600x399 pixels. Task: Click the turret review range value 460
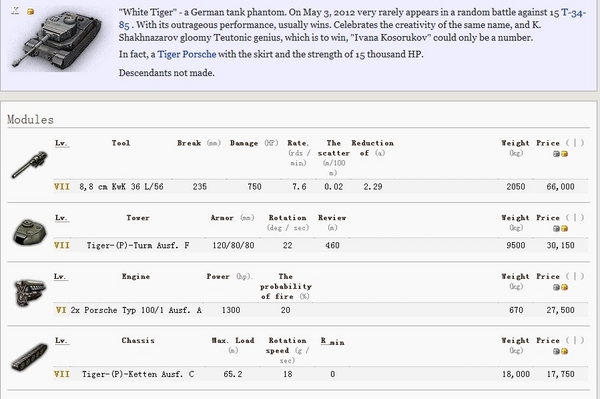point(333,245)
